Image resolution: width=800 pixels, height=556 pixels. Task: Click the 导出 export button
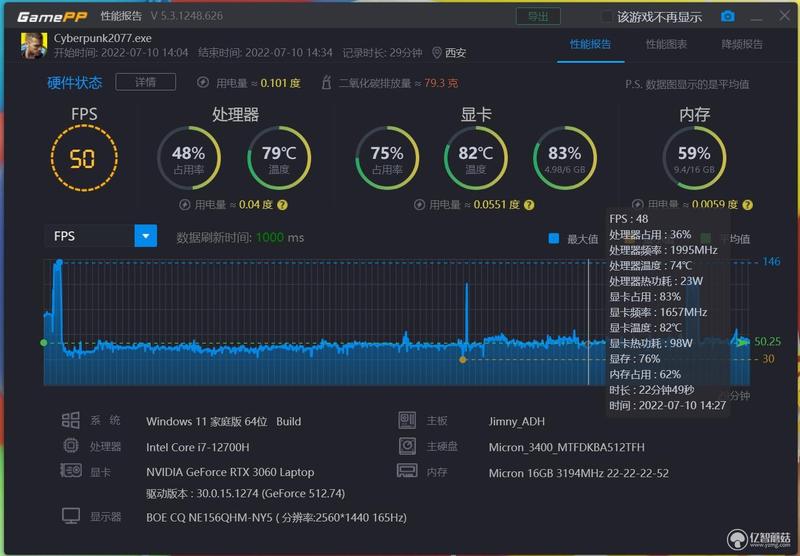pyautogui.click(x=538, y=17)
